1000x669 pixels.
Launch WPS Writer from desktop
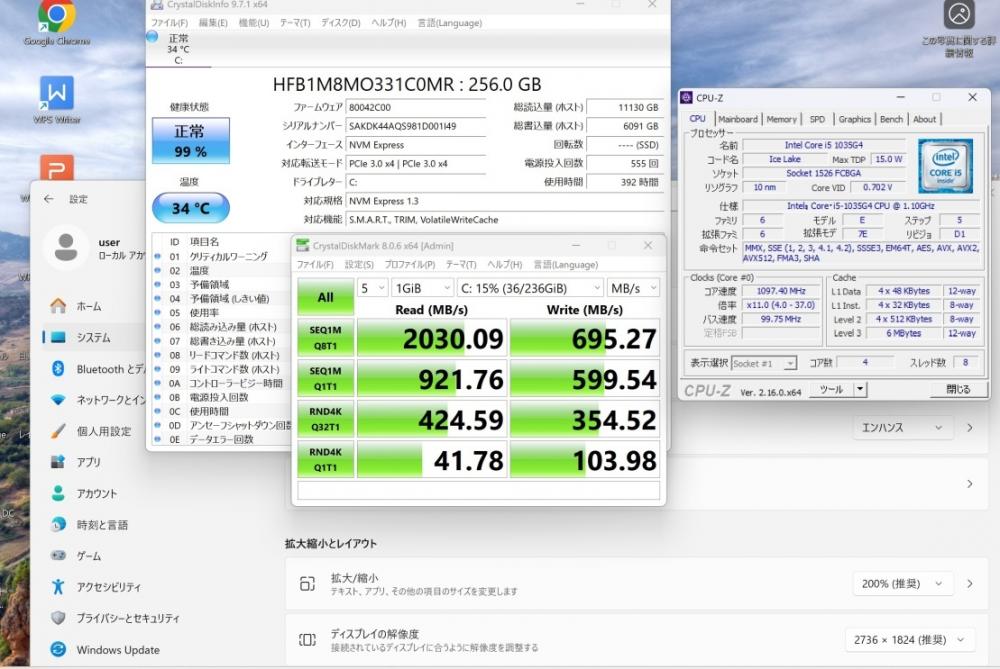tap(56, 95)
